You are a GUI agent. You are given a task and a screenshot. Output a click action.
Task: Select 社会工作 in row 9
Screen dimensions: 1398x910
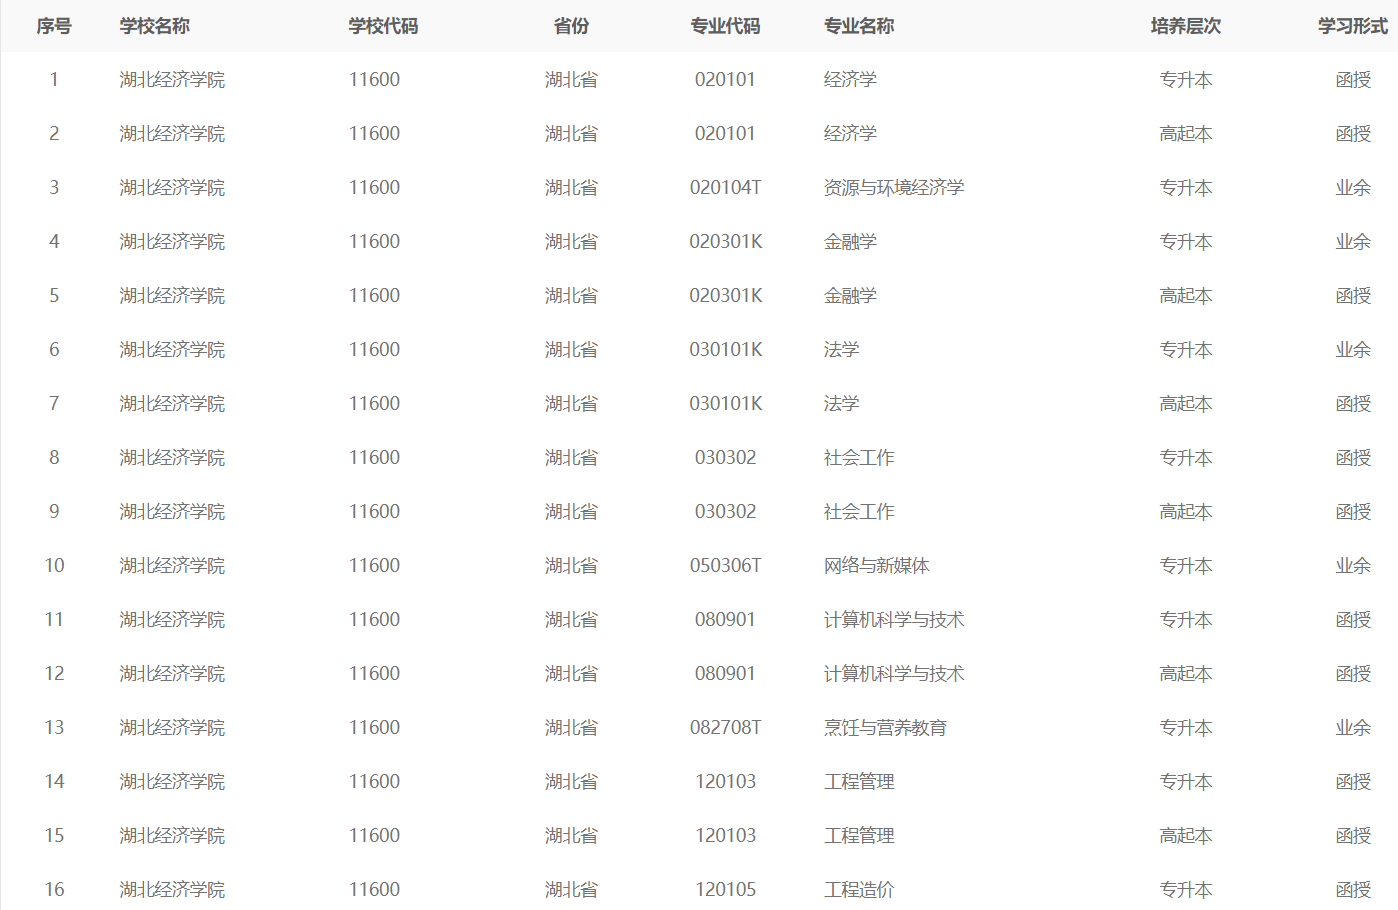coord(859,512)
